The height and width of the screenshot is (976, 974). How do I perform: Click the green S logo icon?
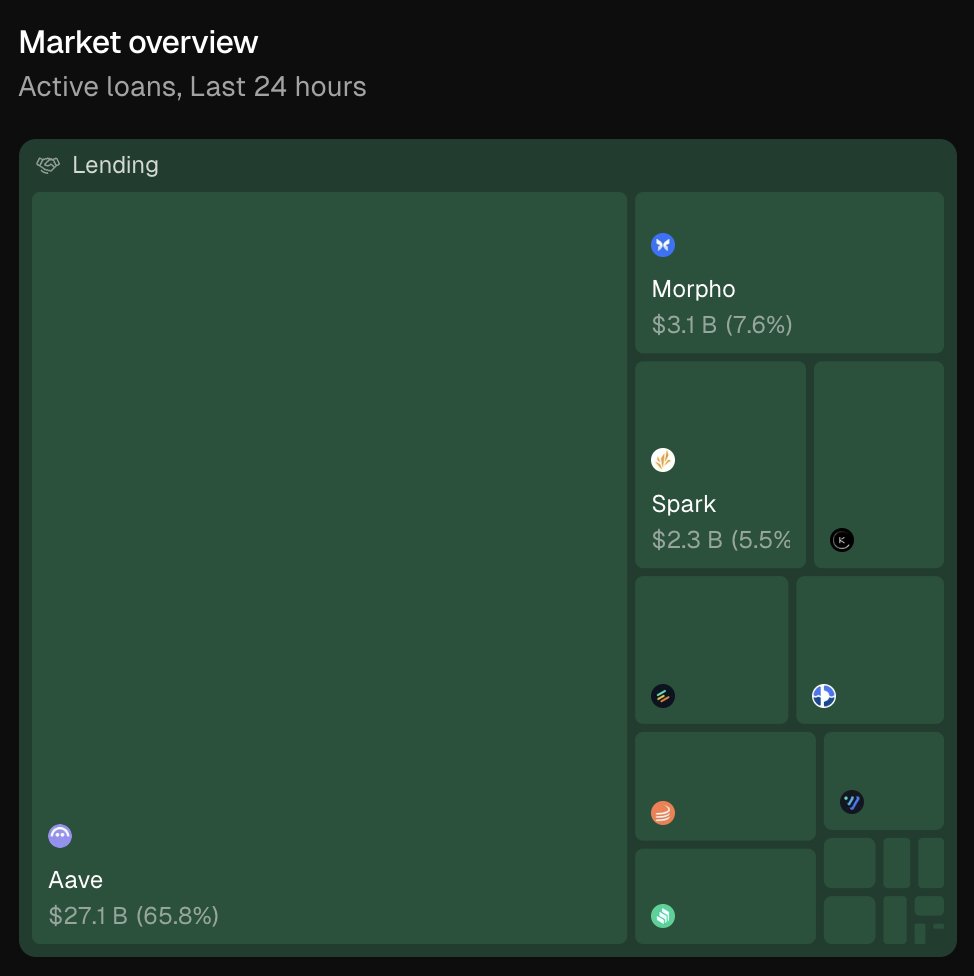click(663, 916)
